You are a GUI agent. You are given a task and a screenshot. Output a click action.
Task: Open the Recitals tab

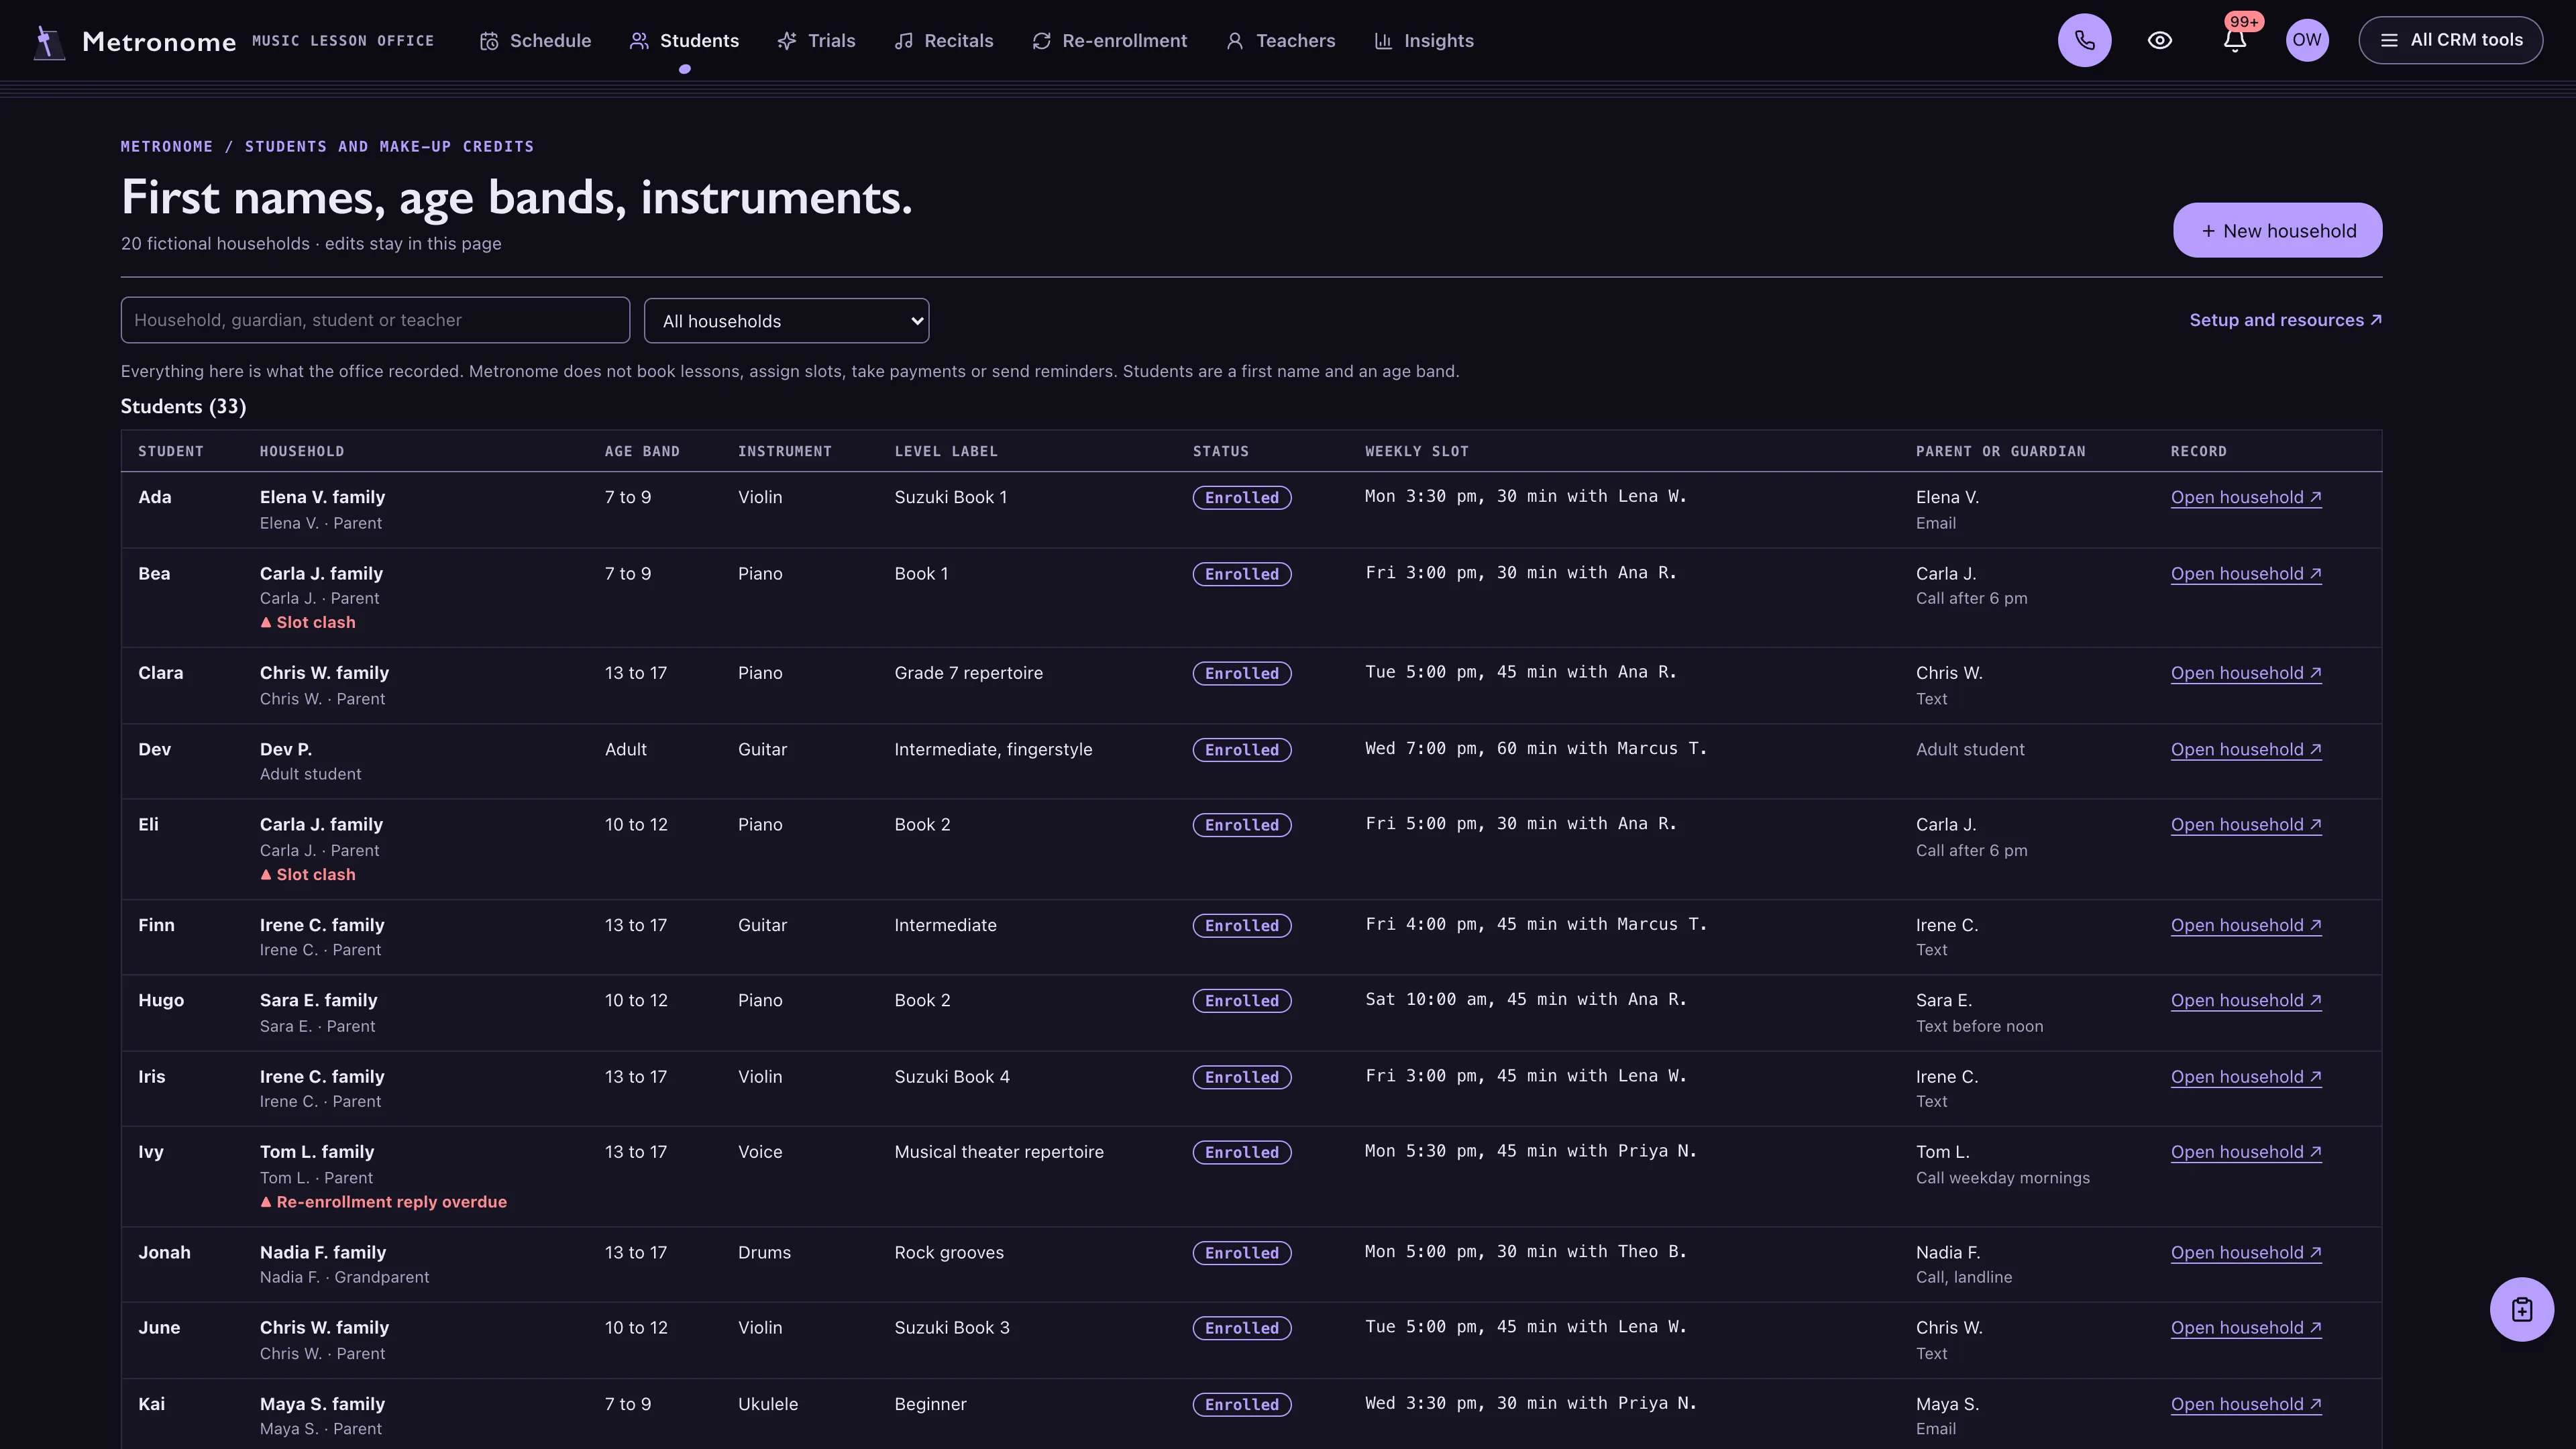pos(944,41)
